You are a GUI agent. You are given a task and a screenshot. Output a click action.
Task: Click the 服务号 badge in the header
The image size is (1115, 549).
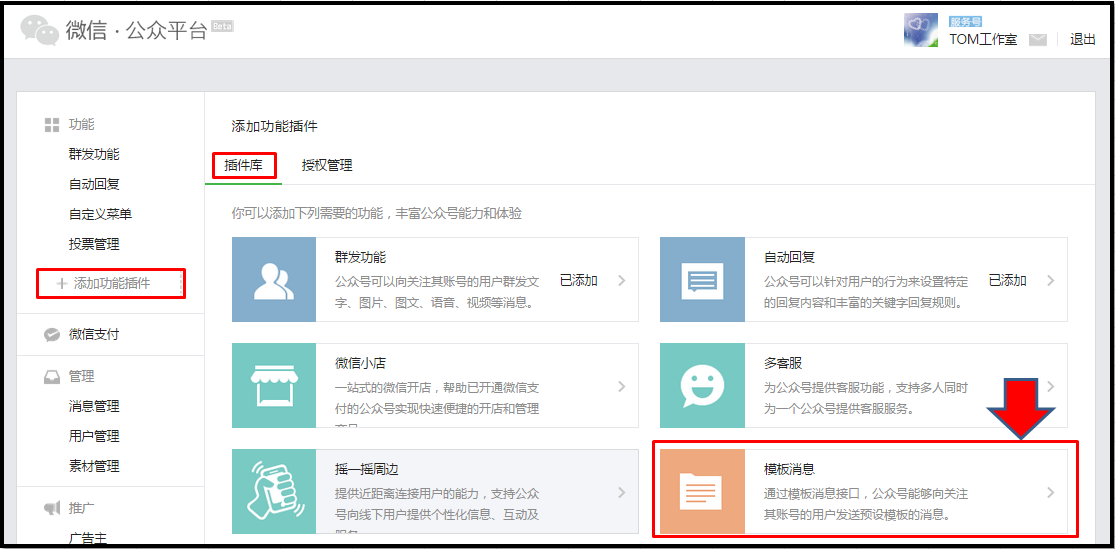[x=966, y=21]
